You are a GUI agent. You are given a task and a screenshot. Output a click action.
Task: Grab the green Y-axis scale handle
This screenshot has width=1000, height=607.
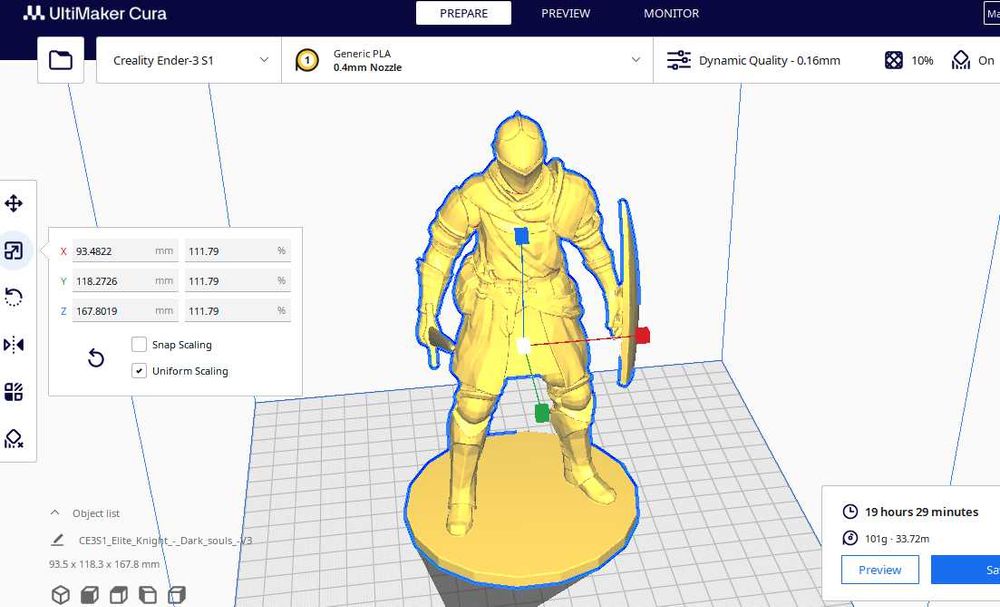pos(541,413)
